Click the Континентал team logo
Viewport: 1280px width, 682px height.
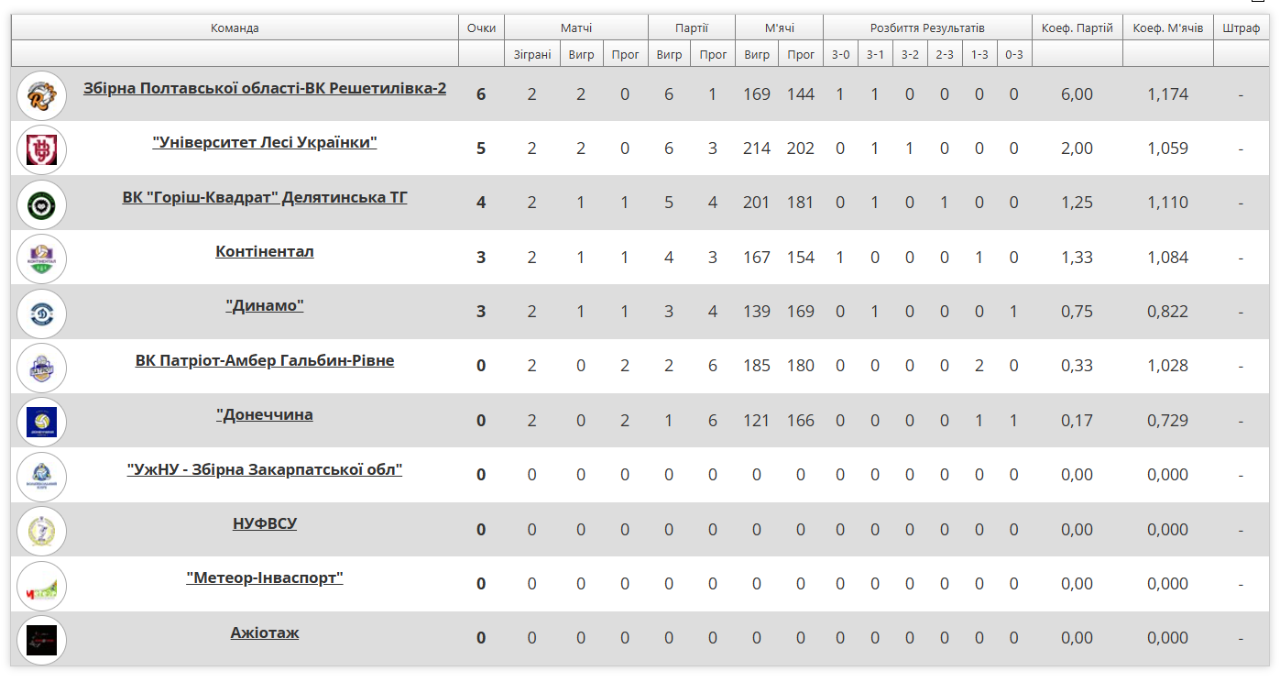pyautogui.click(x=42, y=258)
